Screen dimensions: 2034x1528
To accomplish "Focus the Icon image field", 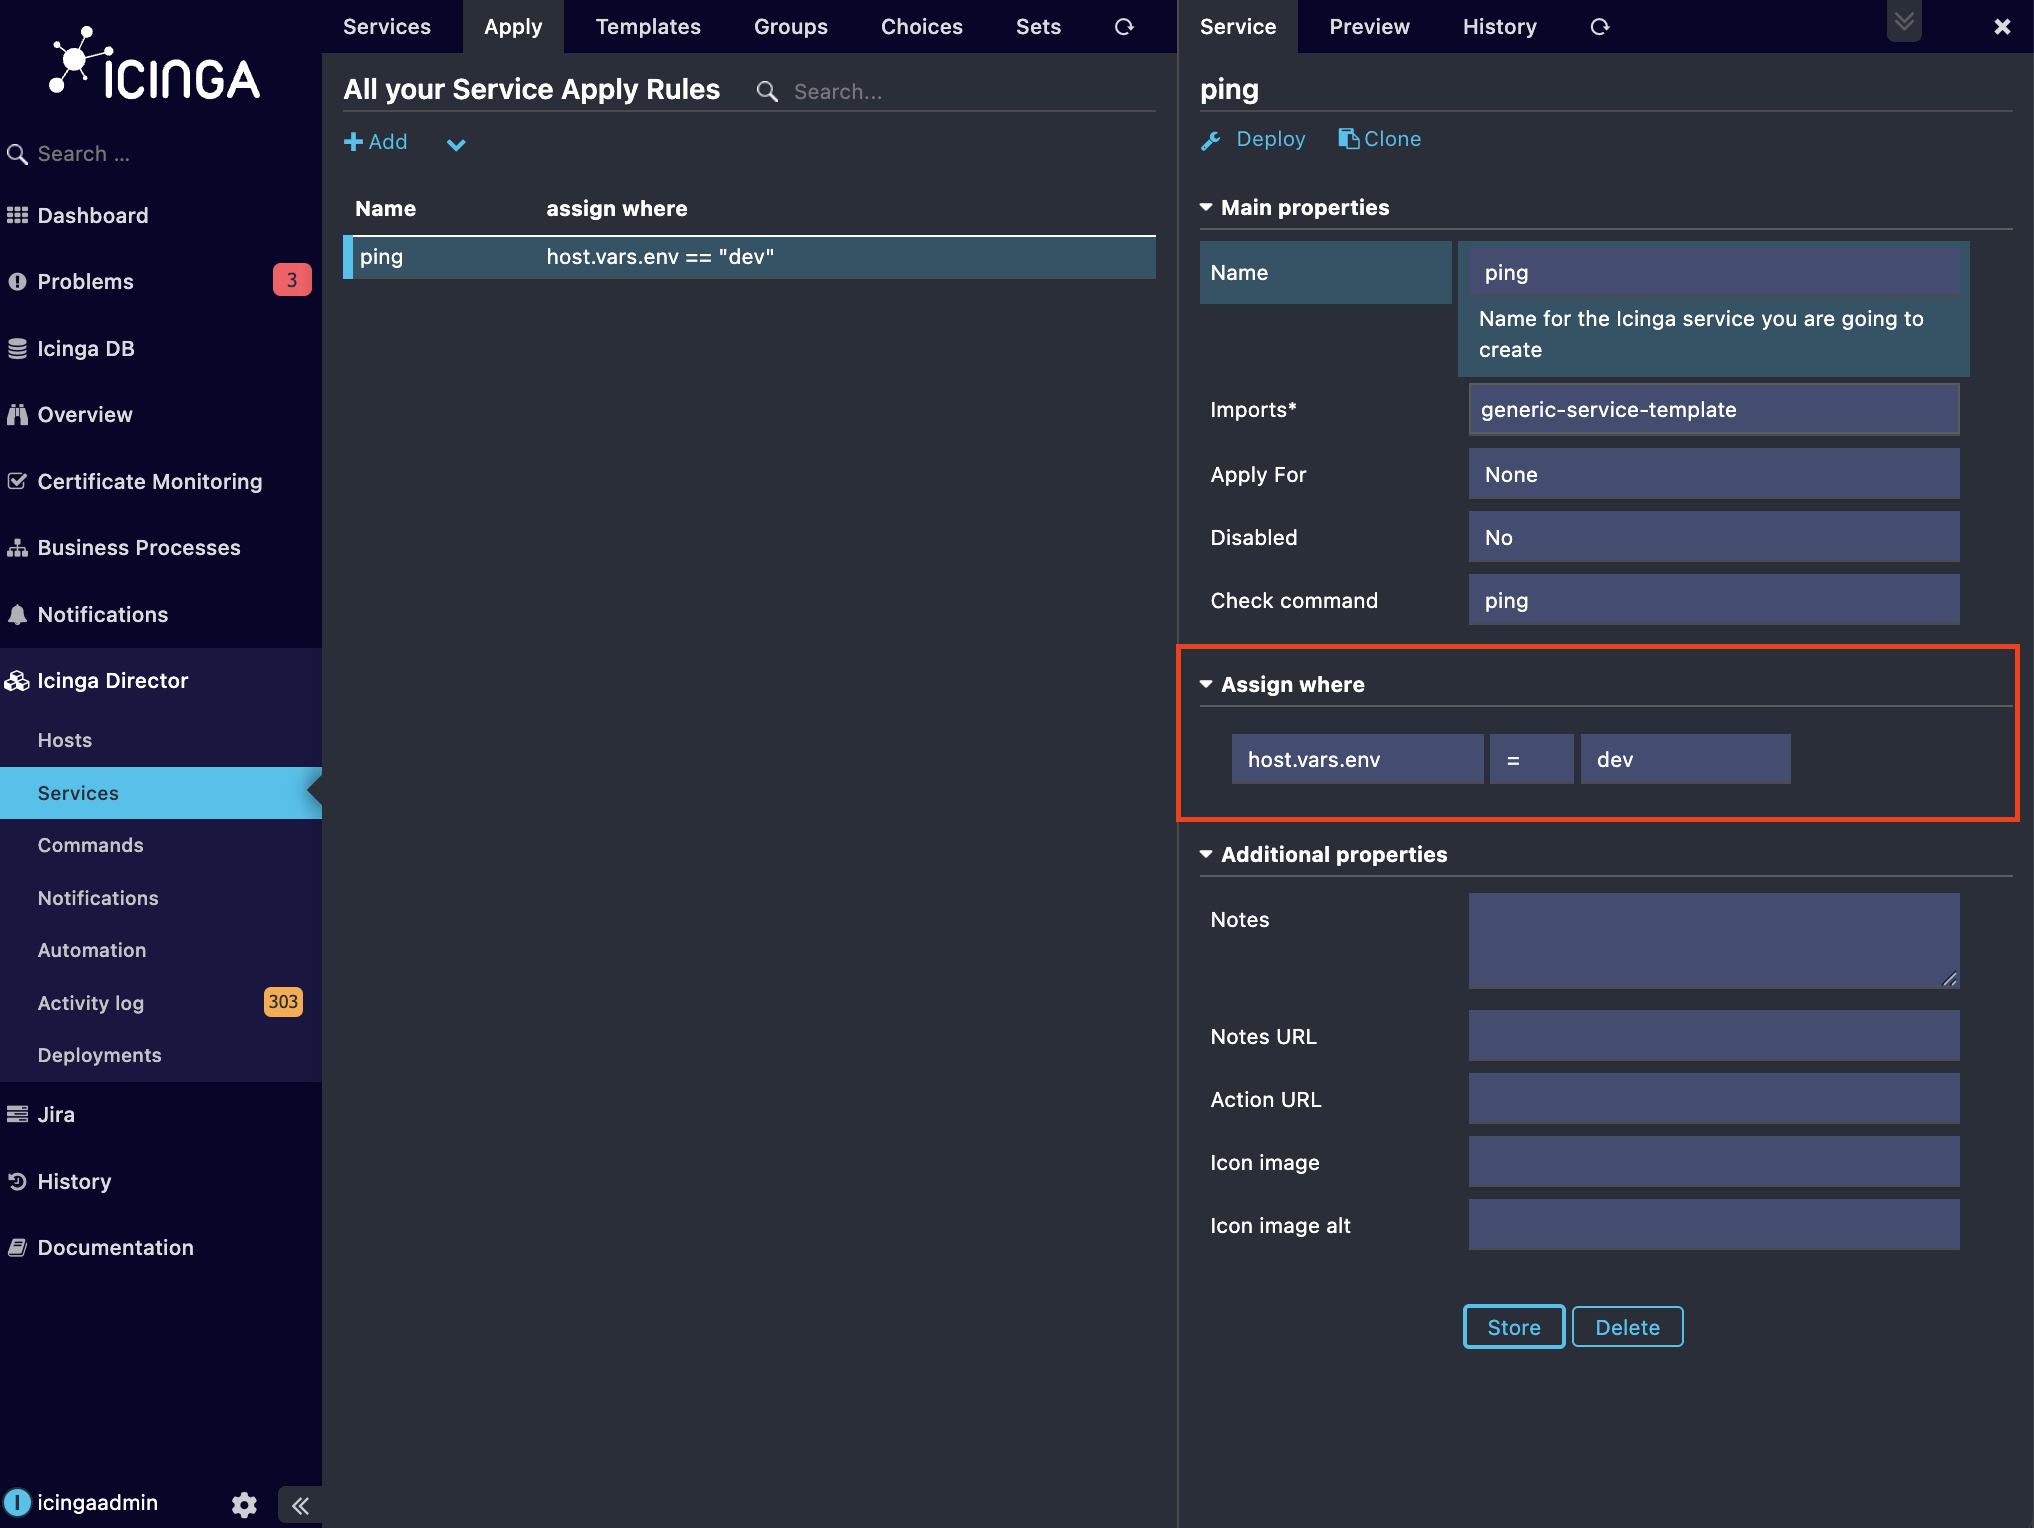I will (1714, 1162).
